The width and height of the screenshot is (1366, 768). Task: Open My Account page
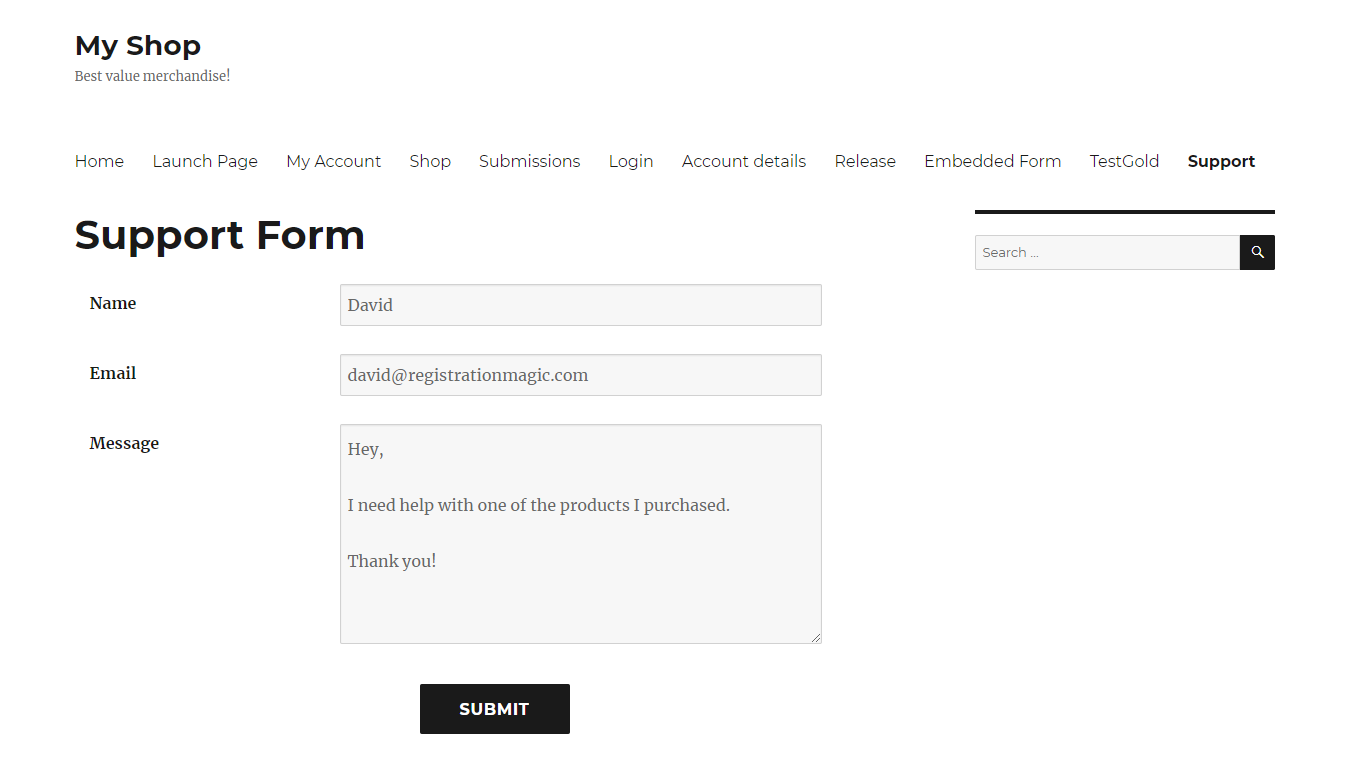tap(333, 161)
